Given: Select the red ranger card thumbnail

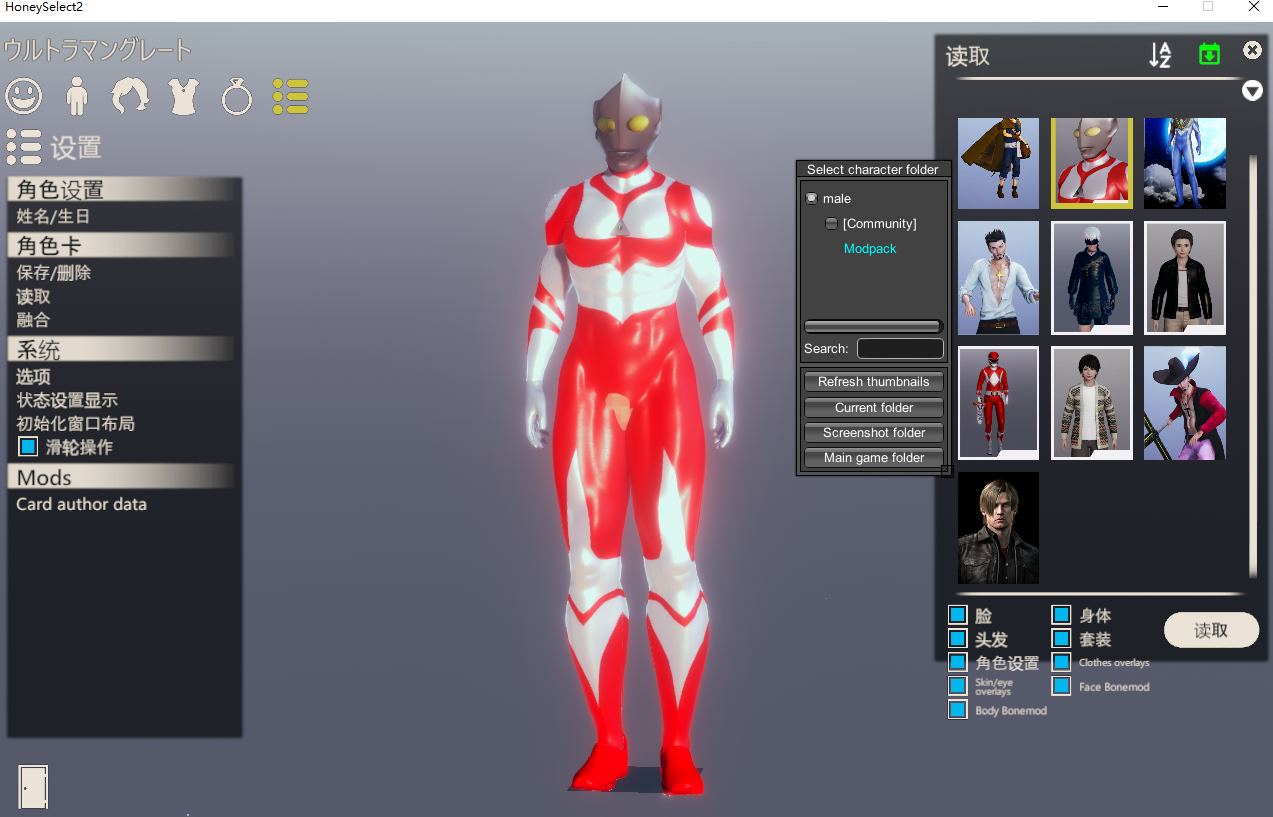Looking at the screenshot, I should pos(998,403).
